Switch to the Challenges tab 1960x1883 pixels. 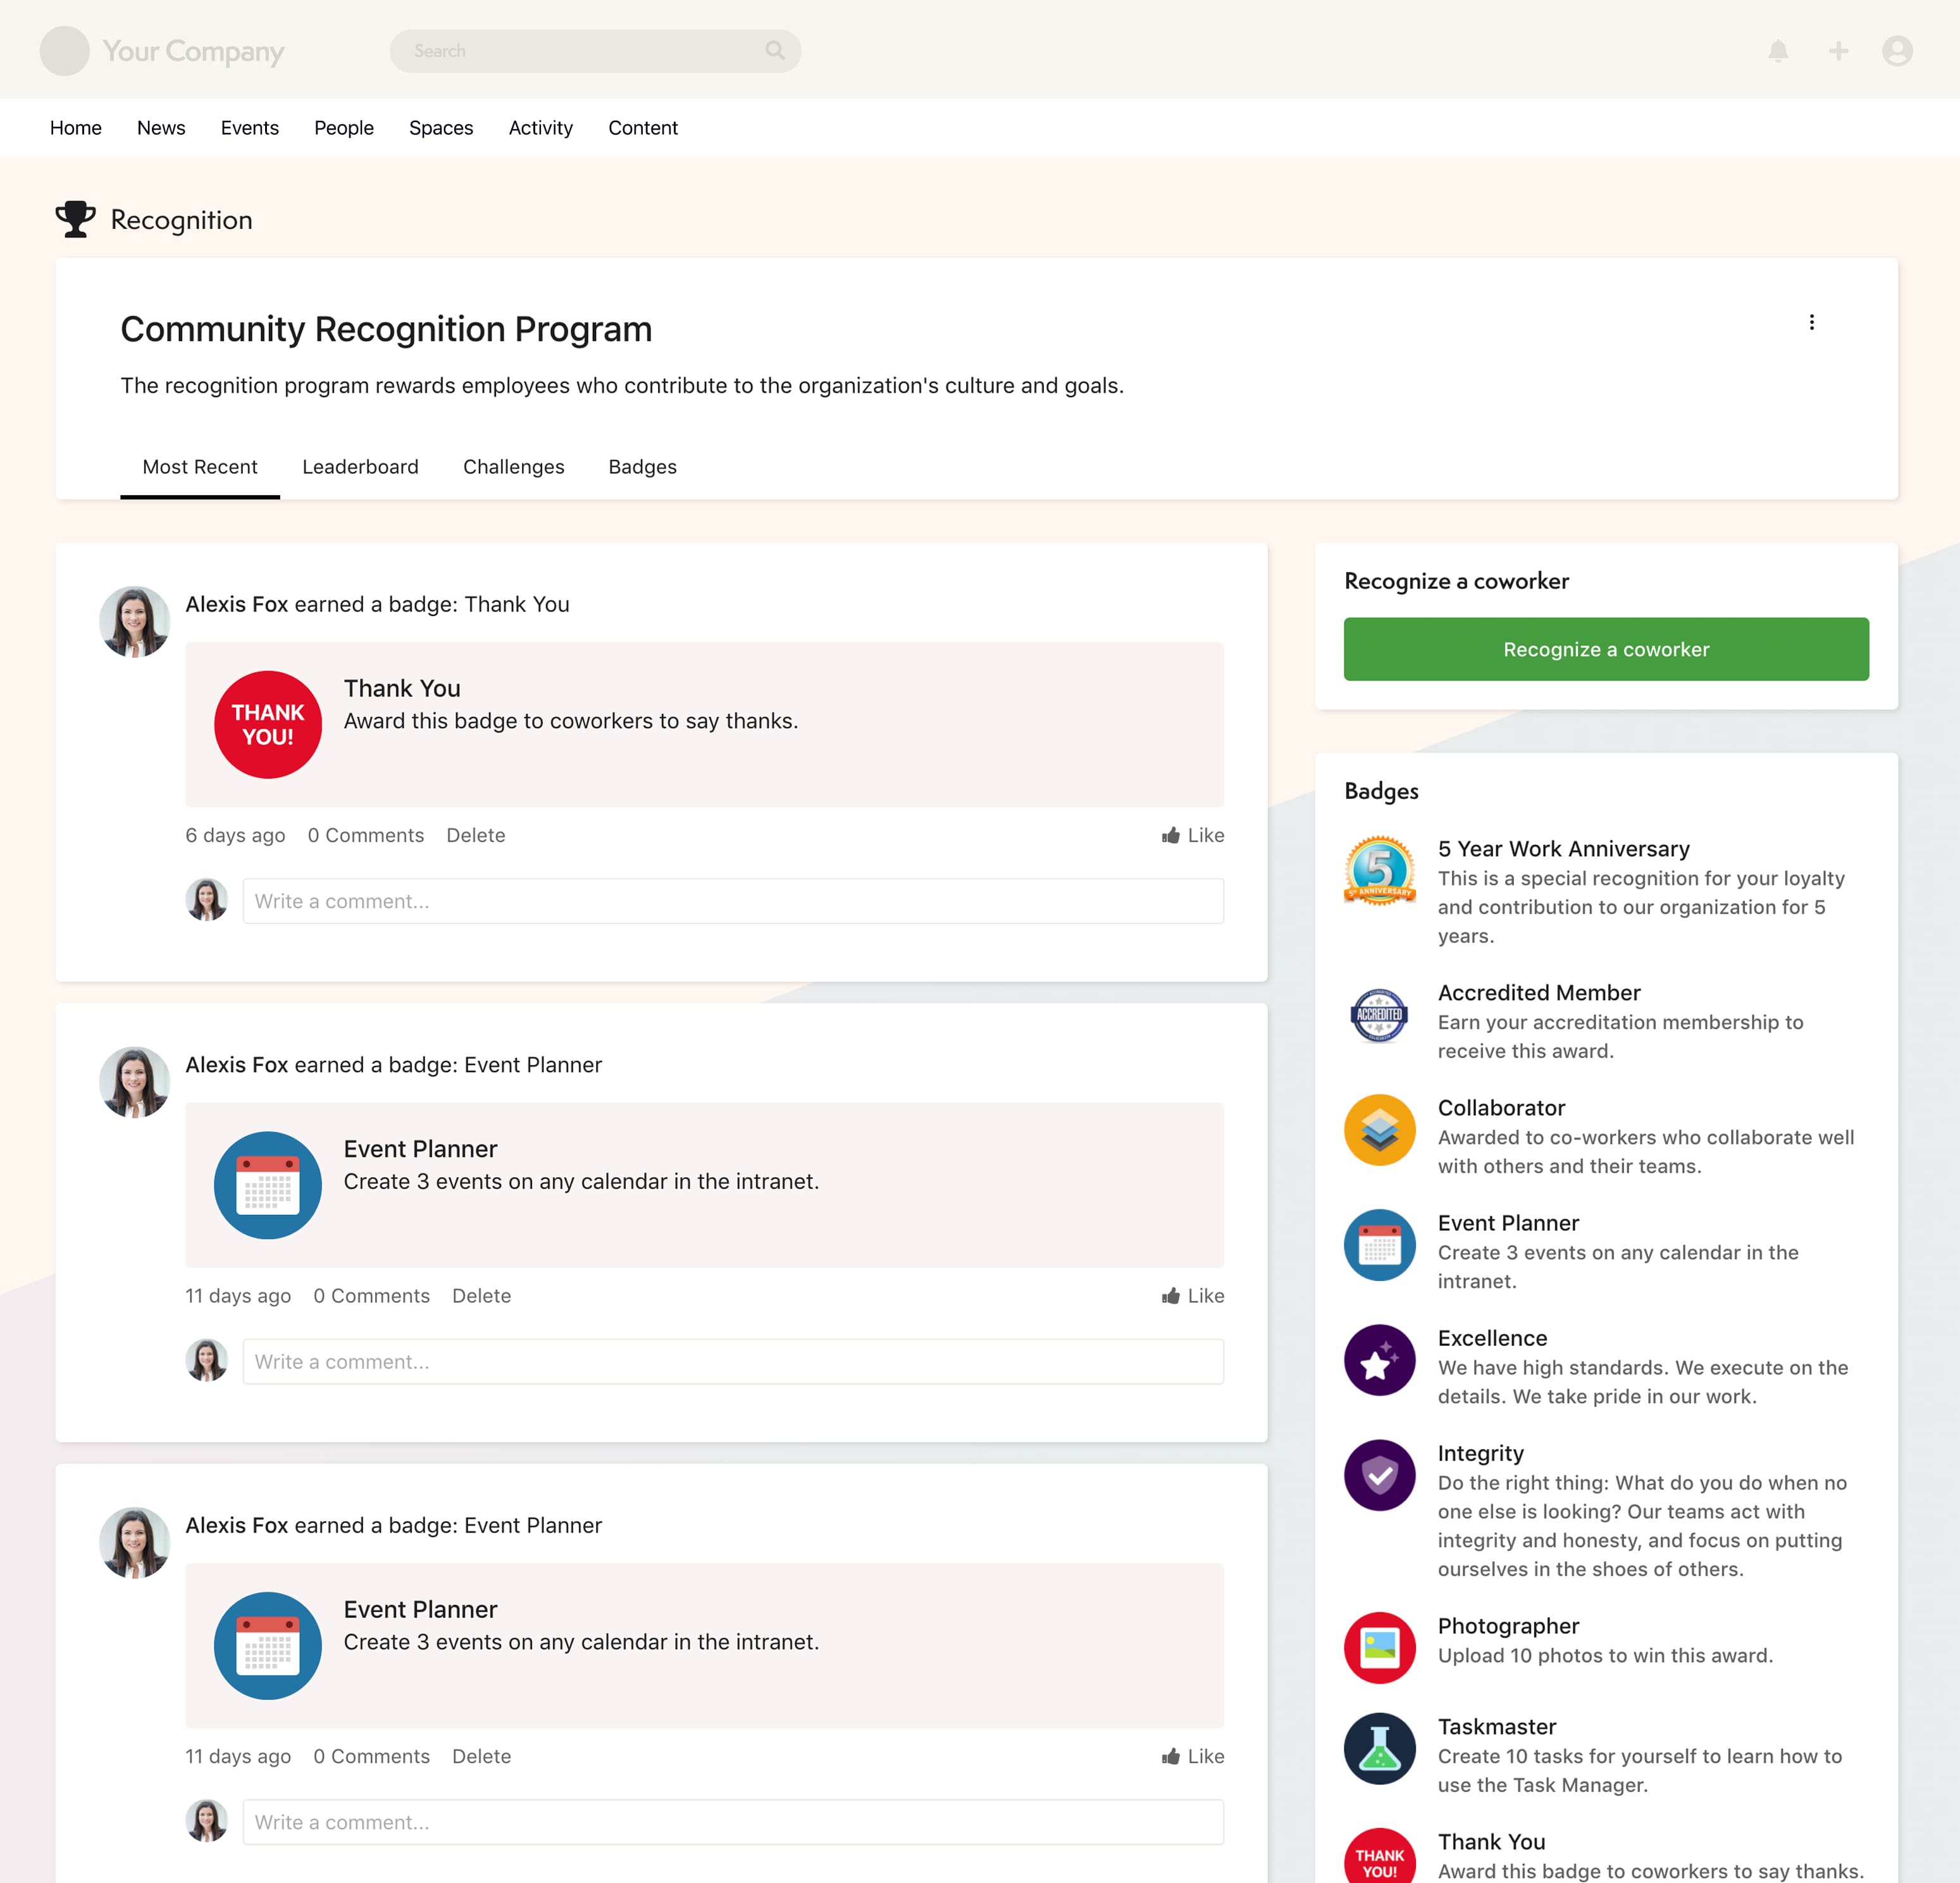click(x=513, y=467)
